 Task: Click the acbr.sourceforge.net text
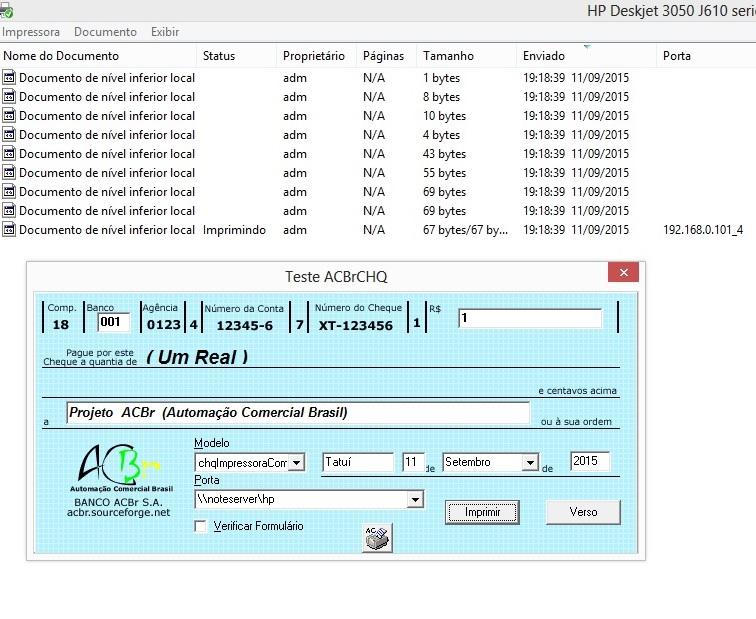point(119,512)
